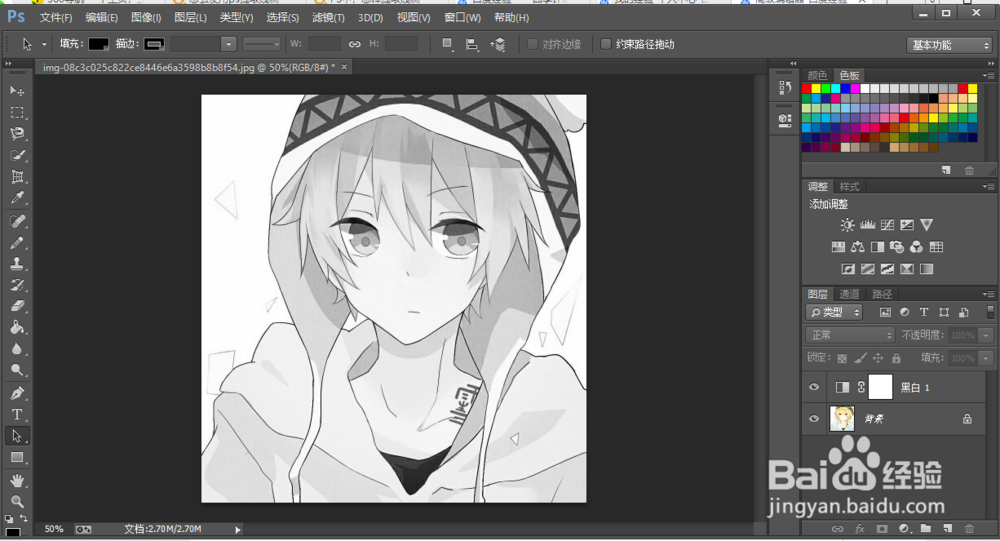
Task: Select the Blur tool
Action: click(x=17, y=349)
